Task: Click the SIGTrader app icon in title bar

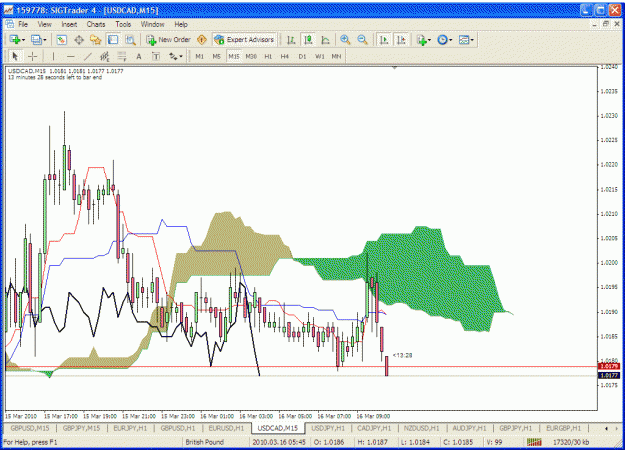Action: 9,10
